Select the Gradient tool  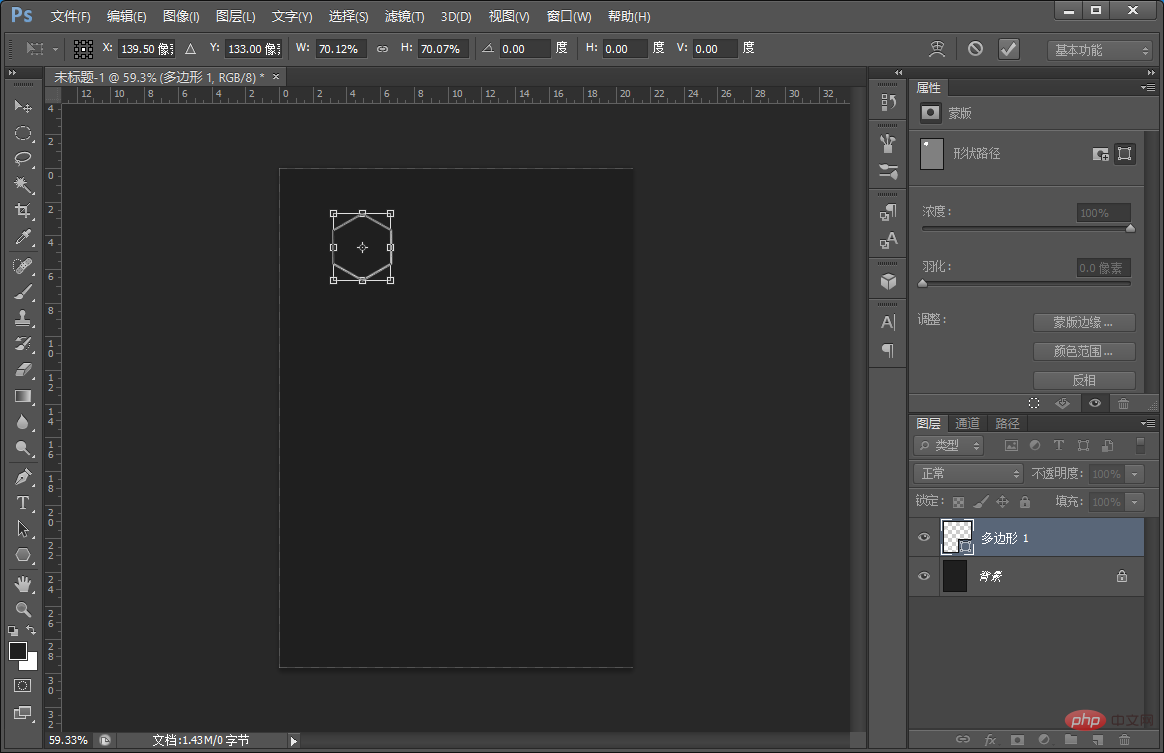pyautogui.click(x=23, y=396)
